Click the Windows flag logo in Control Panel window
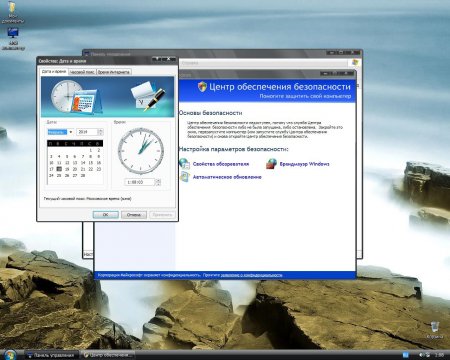 coord(355,63)
